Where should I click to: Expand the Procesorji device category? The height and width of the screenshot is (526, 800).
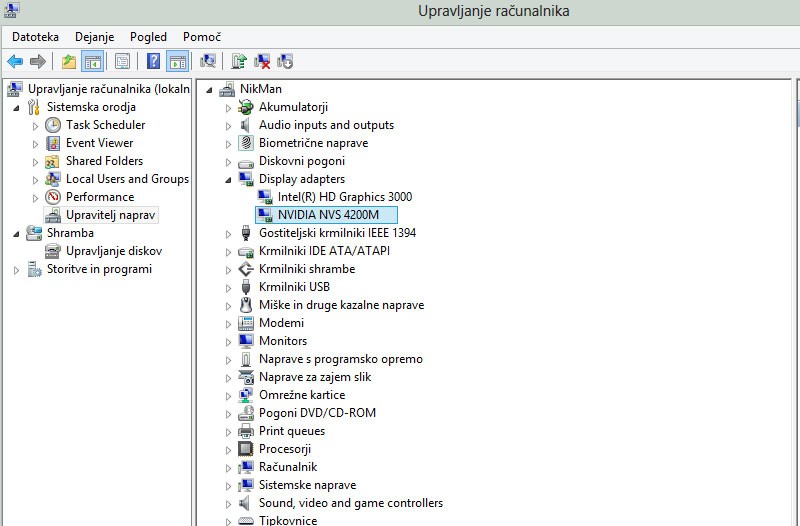pyautogui.click(x=228, y=449)
